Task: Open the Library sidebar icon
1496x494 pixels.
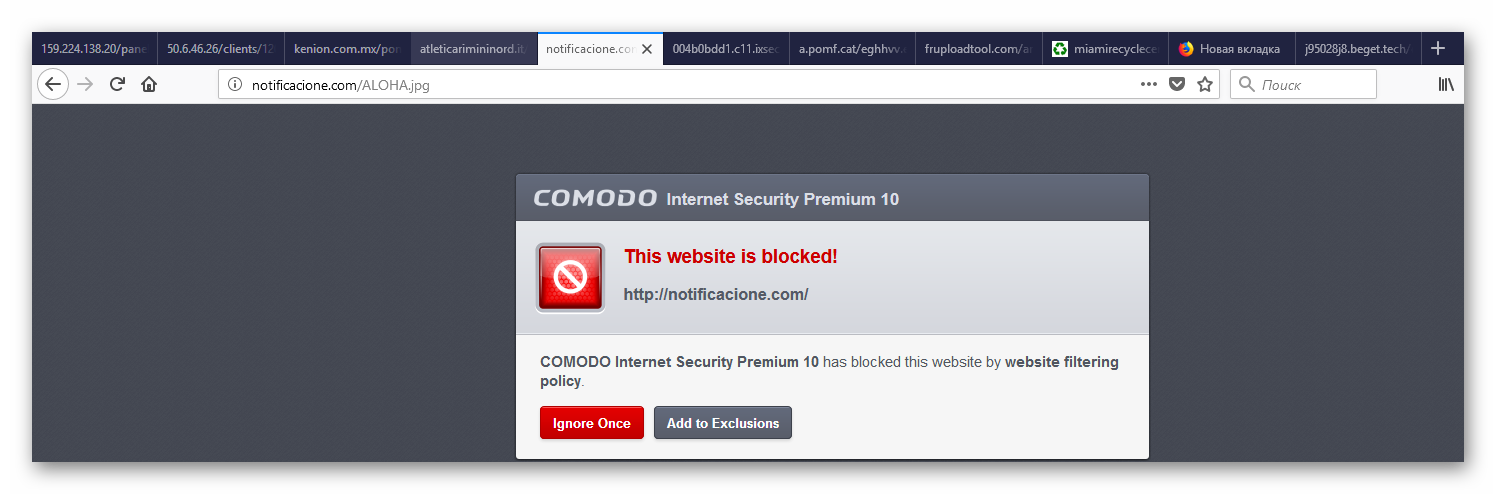Action: click(1446, 85)
